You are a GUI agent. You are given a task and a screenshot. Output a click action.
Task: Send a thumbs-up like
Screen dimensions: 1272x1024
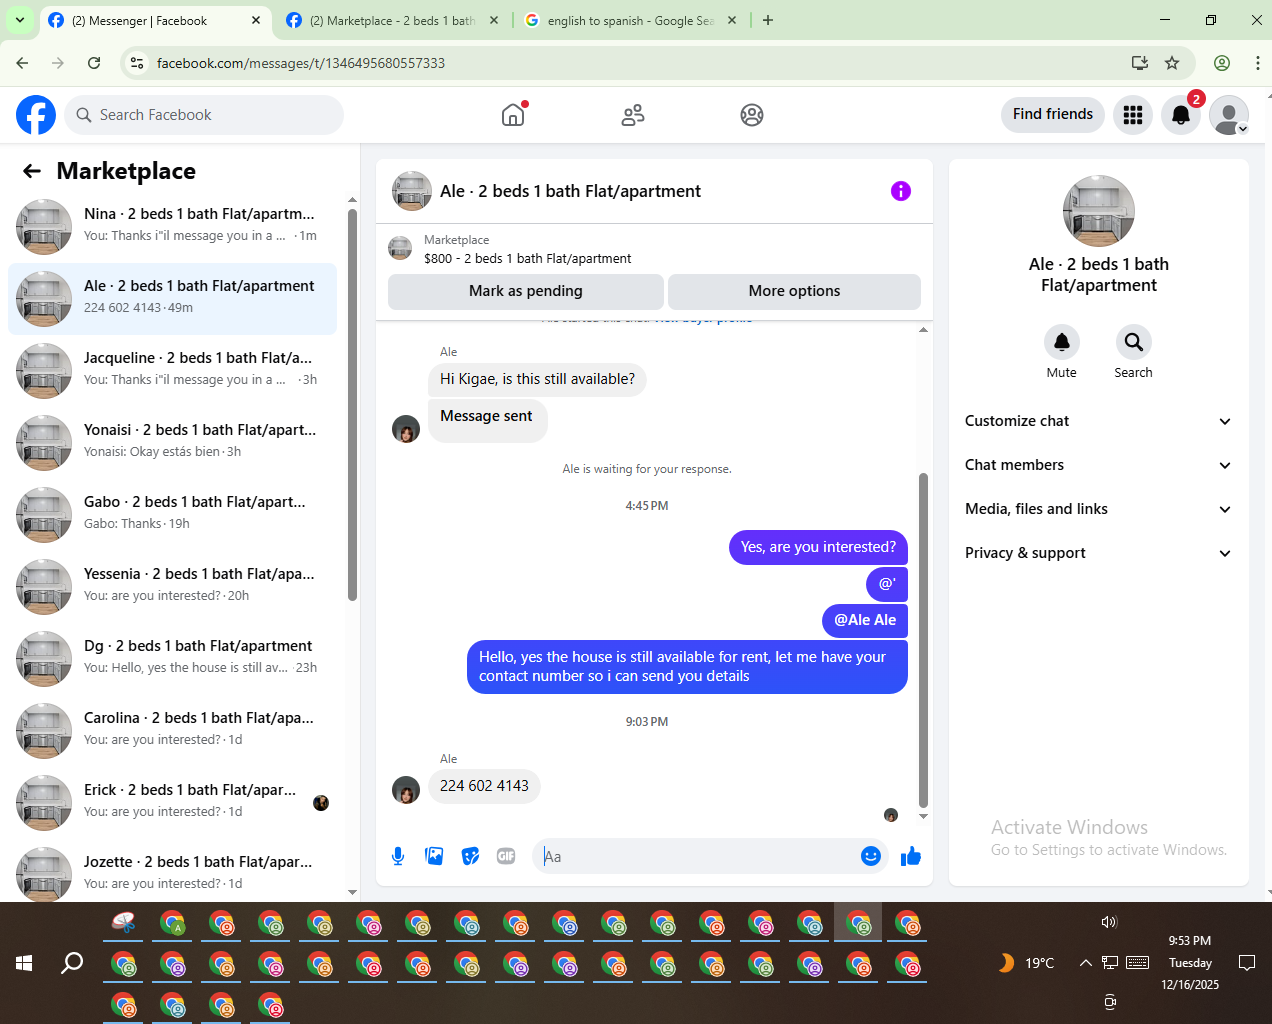pos(911,856)
